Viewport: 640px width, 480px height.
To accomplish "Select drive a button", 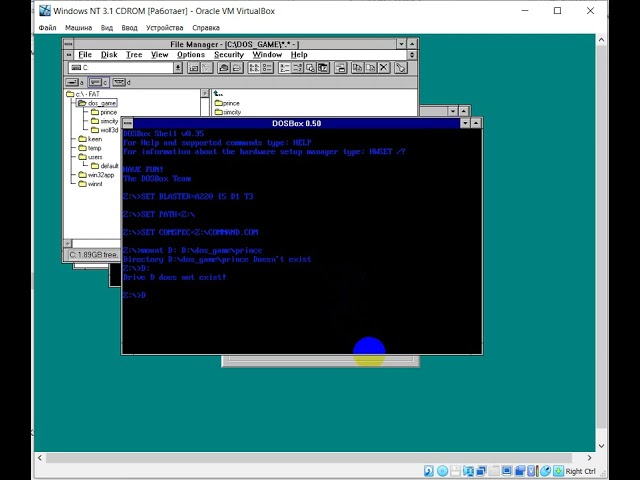I will coord(75,82).
